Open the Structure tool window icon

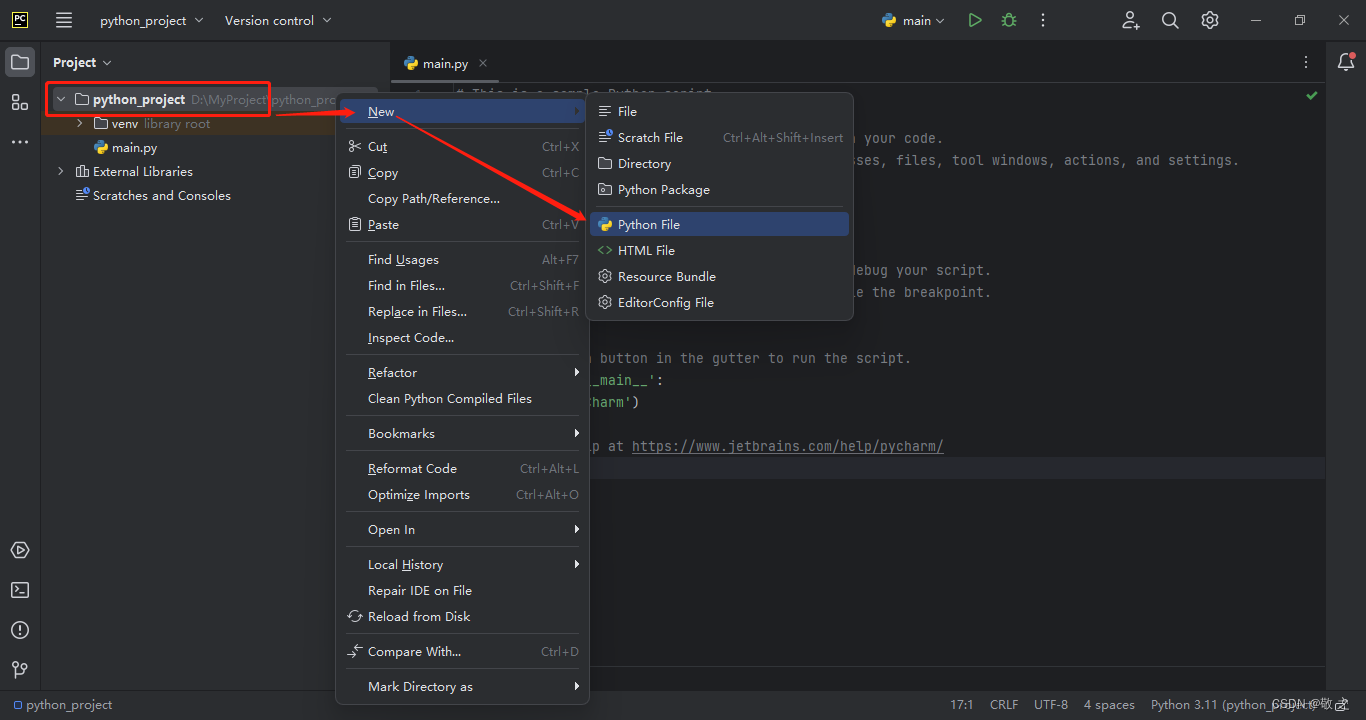(20, 102)
